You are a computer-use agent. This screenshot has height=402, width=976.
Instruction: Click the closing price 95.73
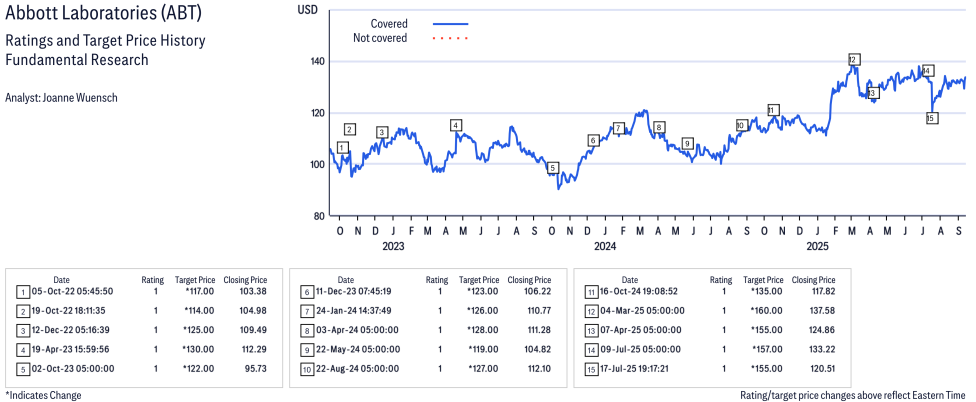point(256,368)
